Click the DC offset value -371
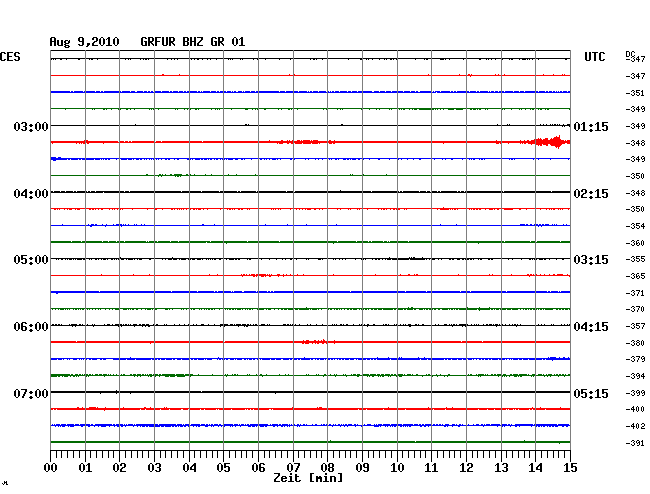The height and width of the screenshot is (494, 650). click(x=635, y=293)
